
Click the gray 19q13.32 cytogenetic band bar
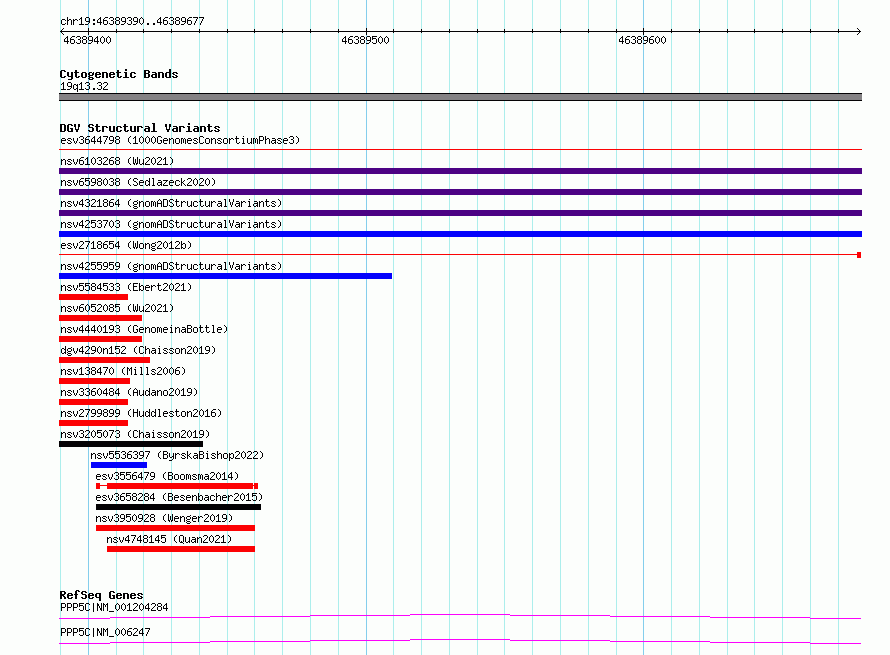point(460,97)
